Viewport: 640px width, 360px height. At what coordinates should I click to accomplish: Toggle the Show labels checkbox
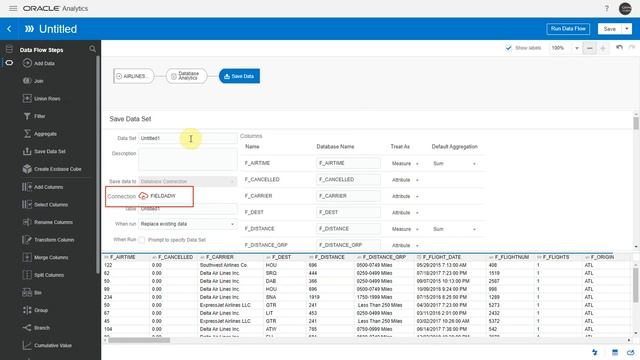pyautogui.click(x=508, y=48)
